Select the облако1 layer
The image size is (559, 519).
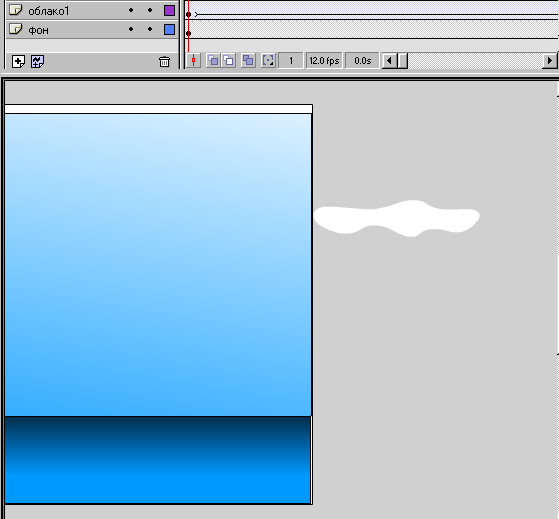click(x=92, y=10)
